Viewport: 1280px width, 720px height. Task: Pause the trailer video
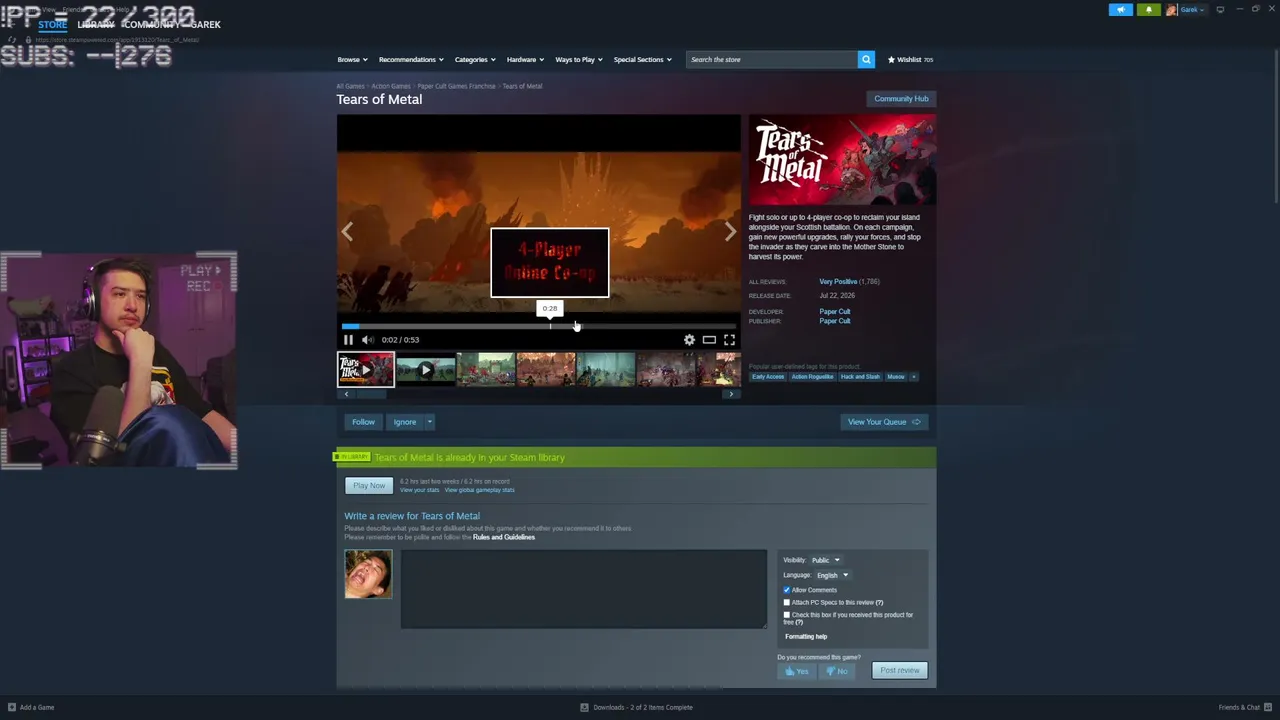click(x=348, y=340)
